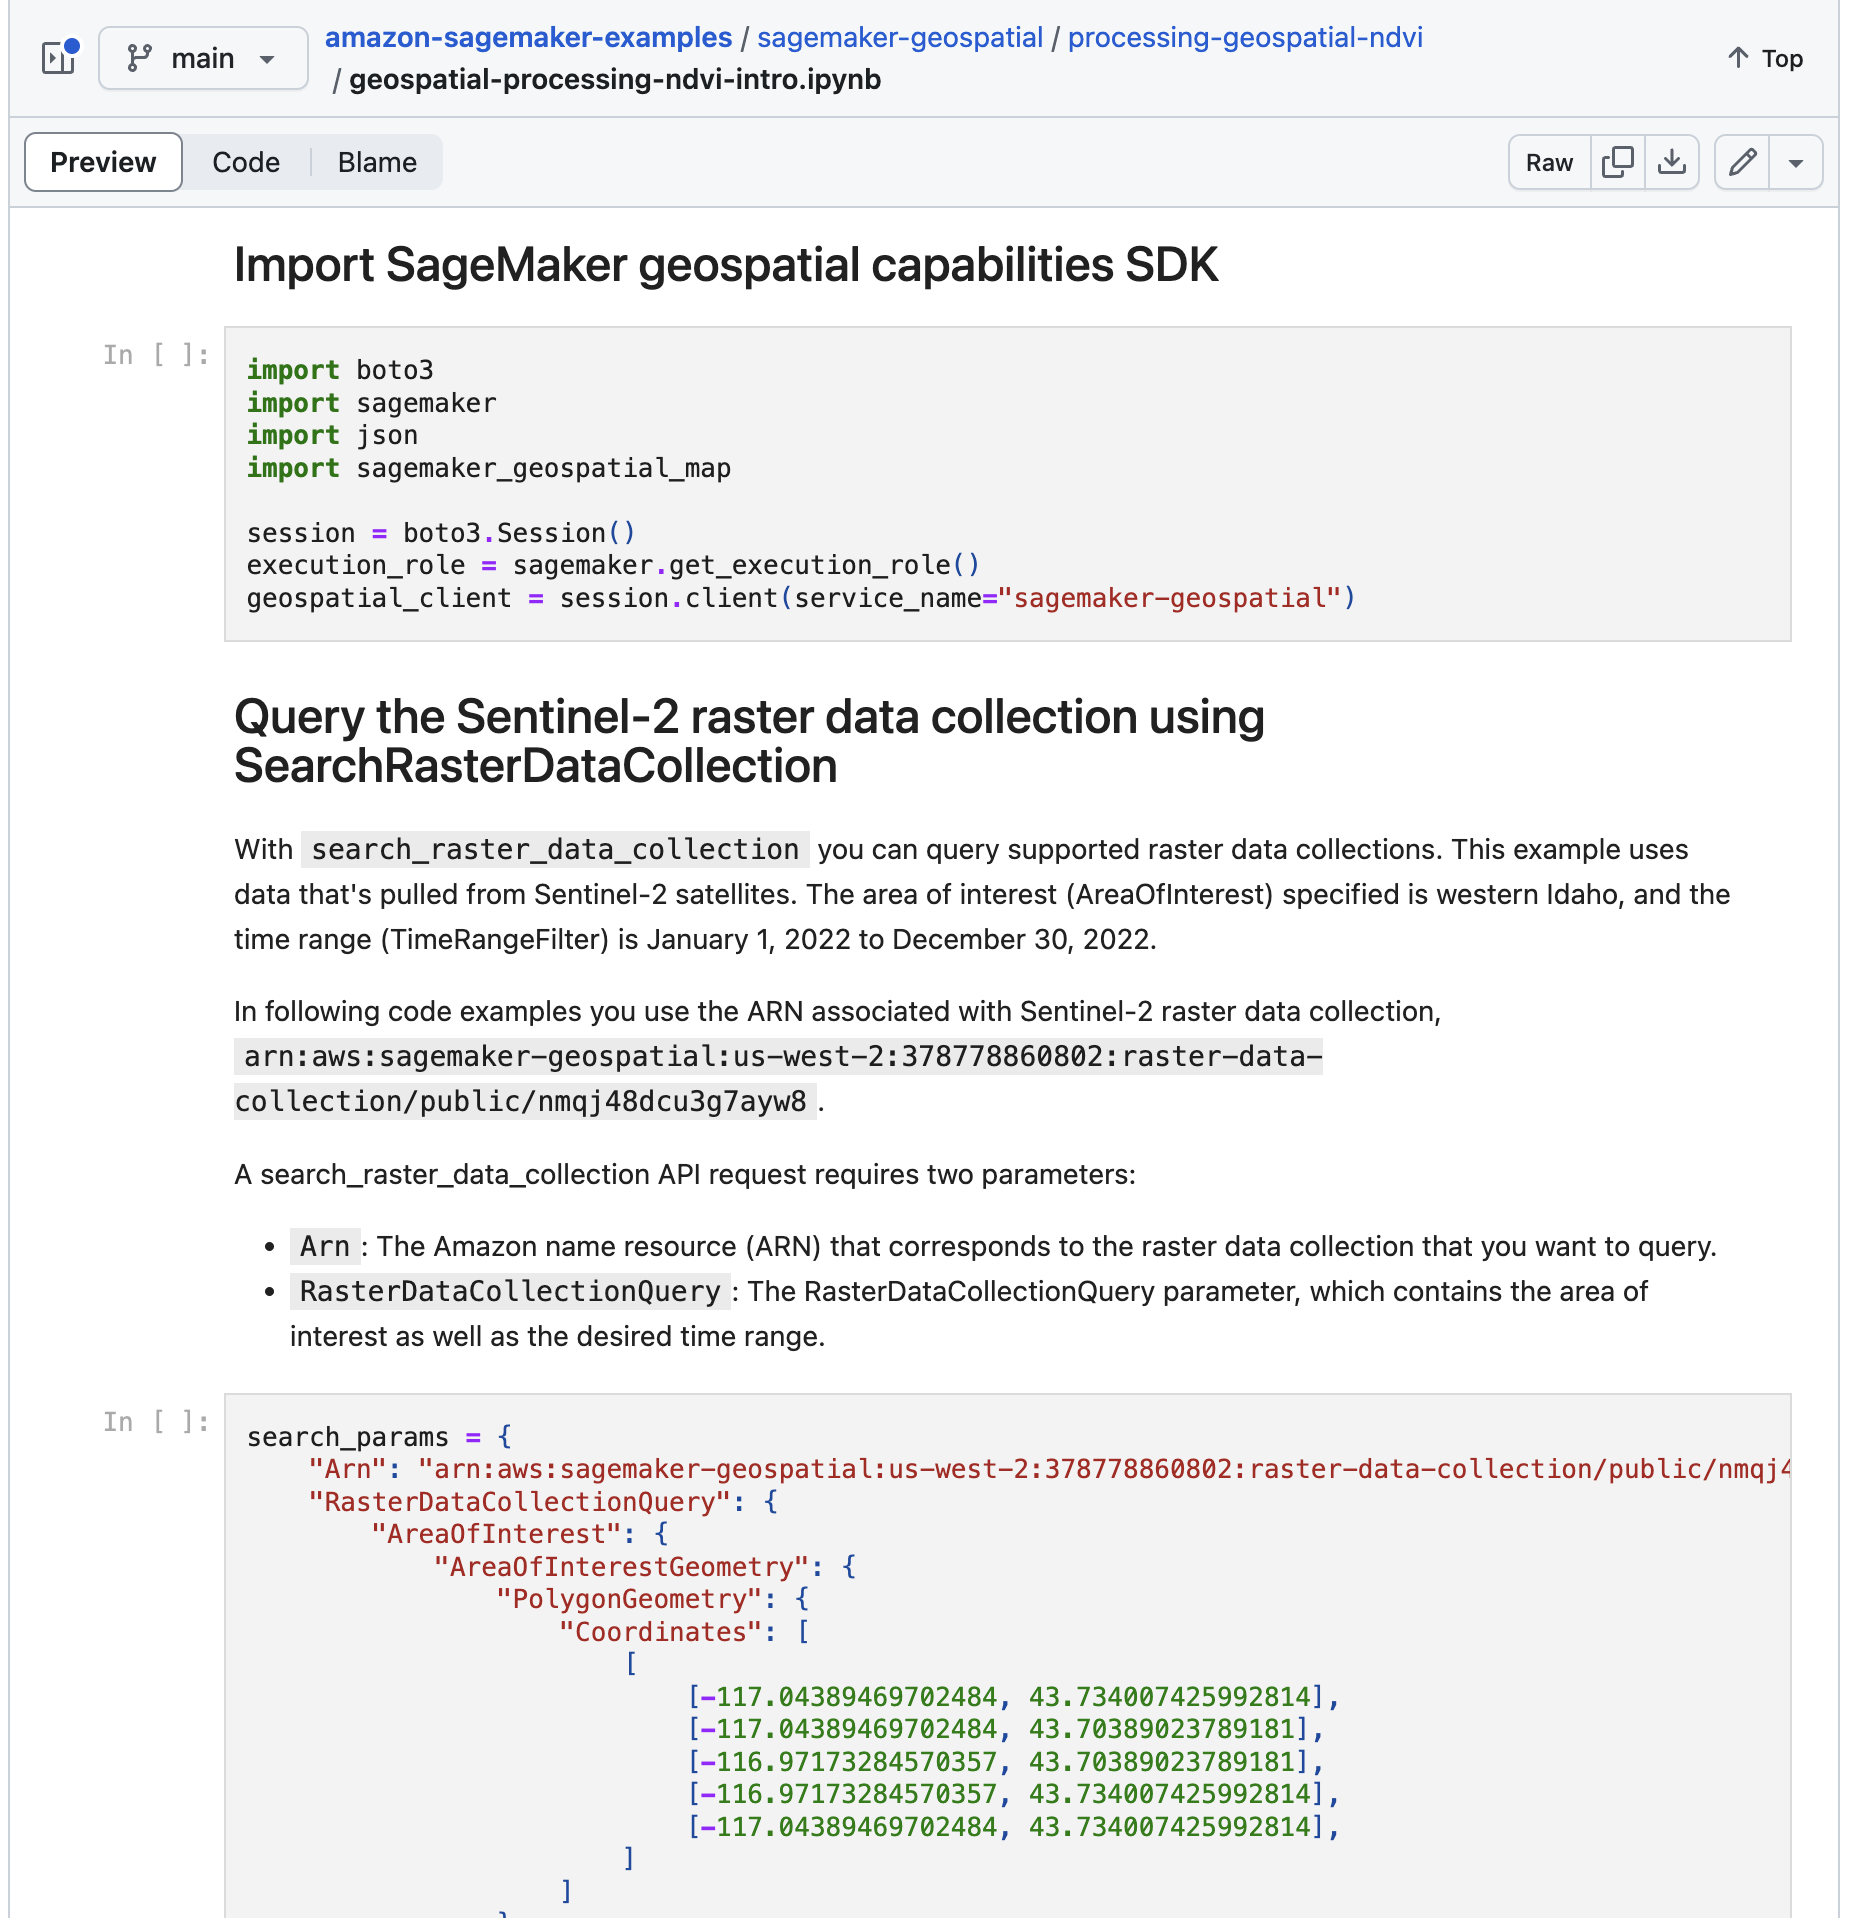Click the file name geospatial-processing-ndvi-intro.ipynb

(x=615, y=79)
